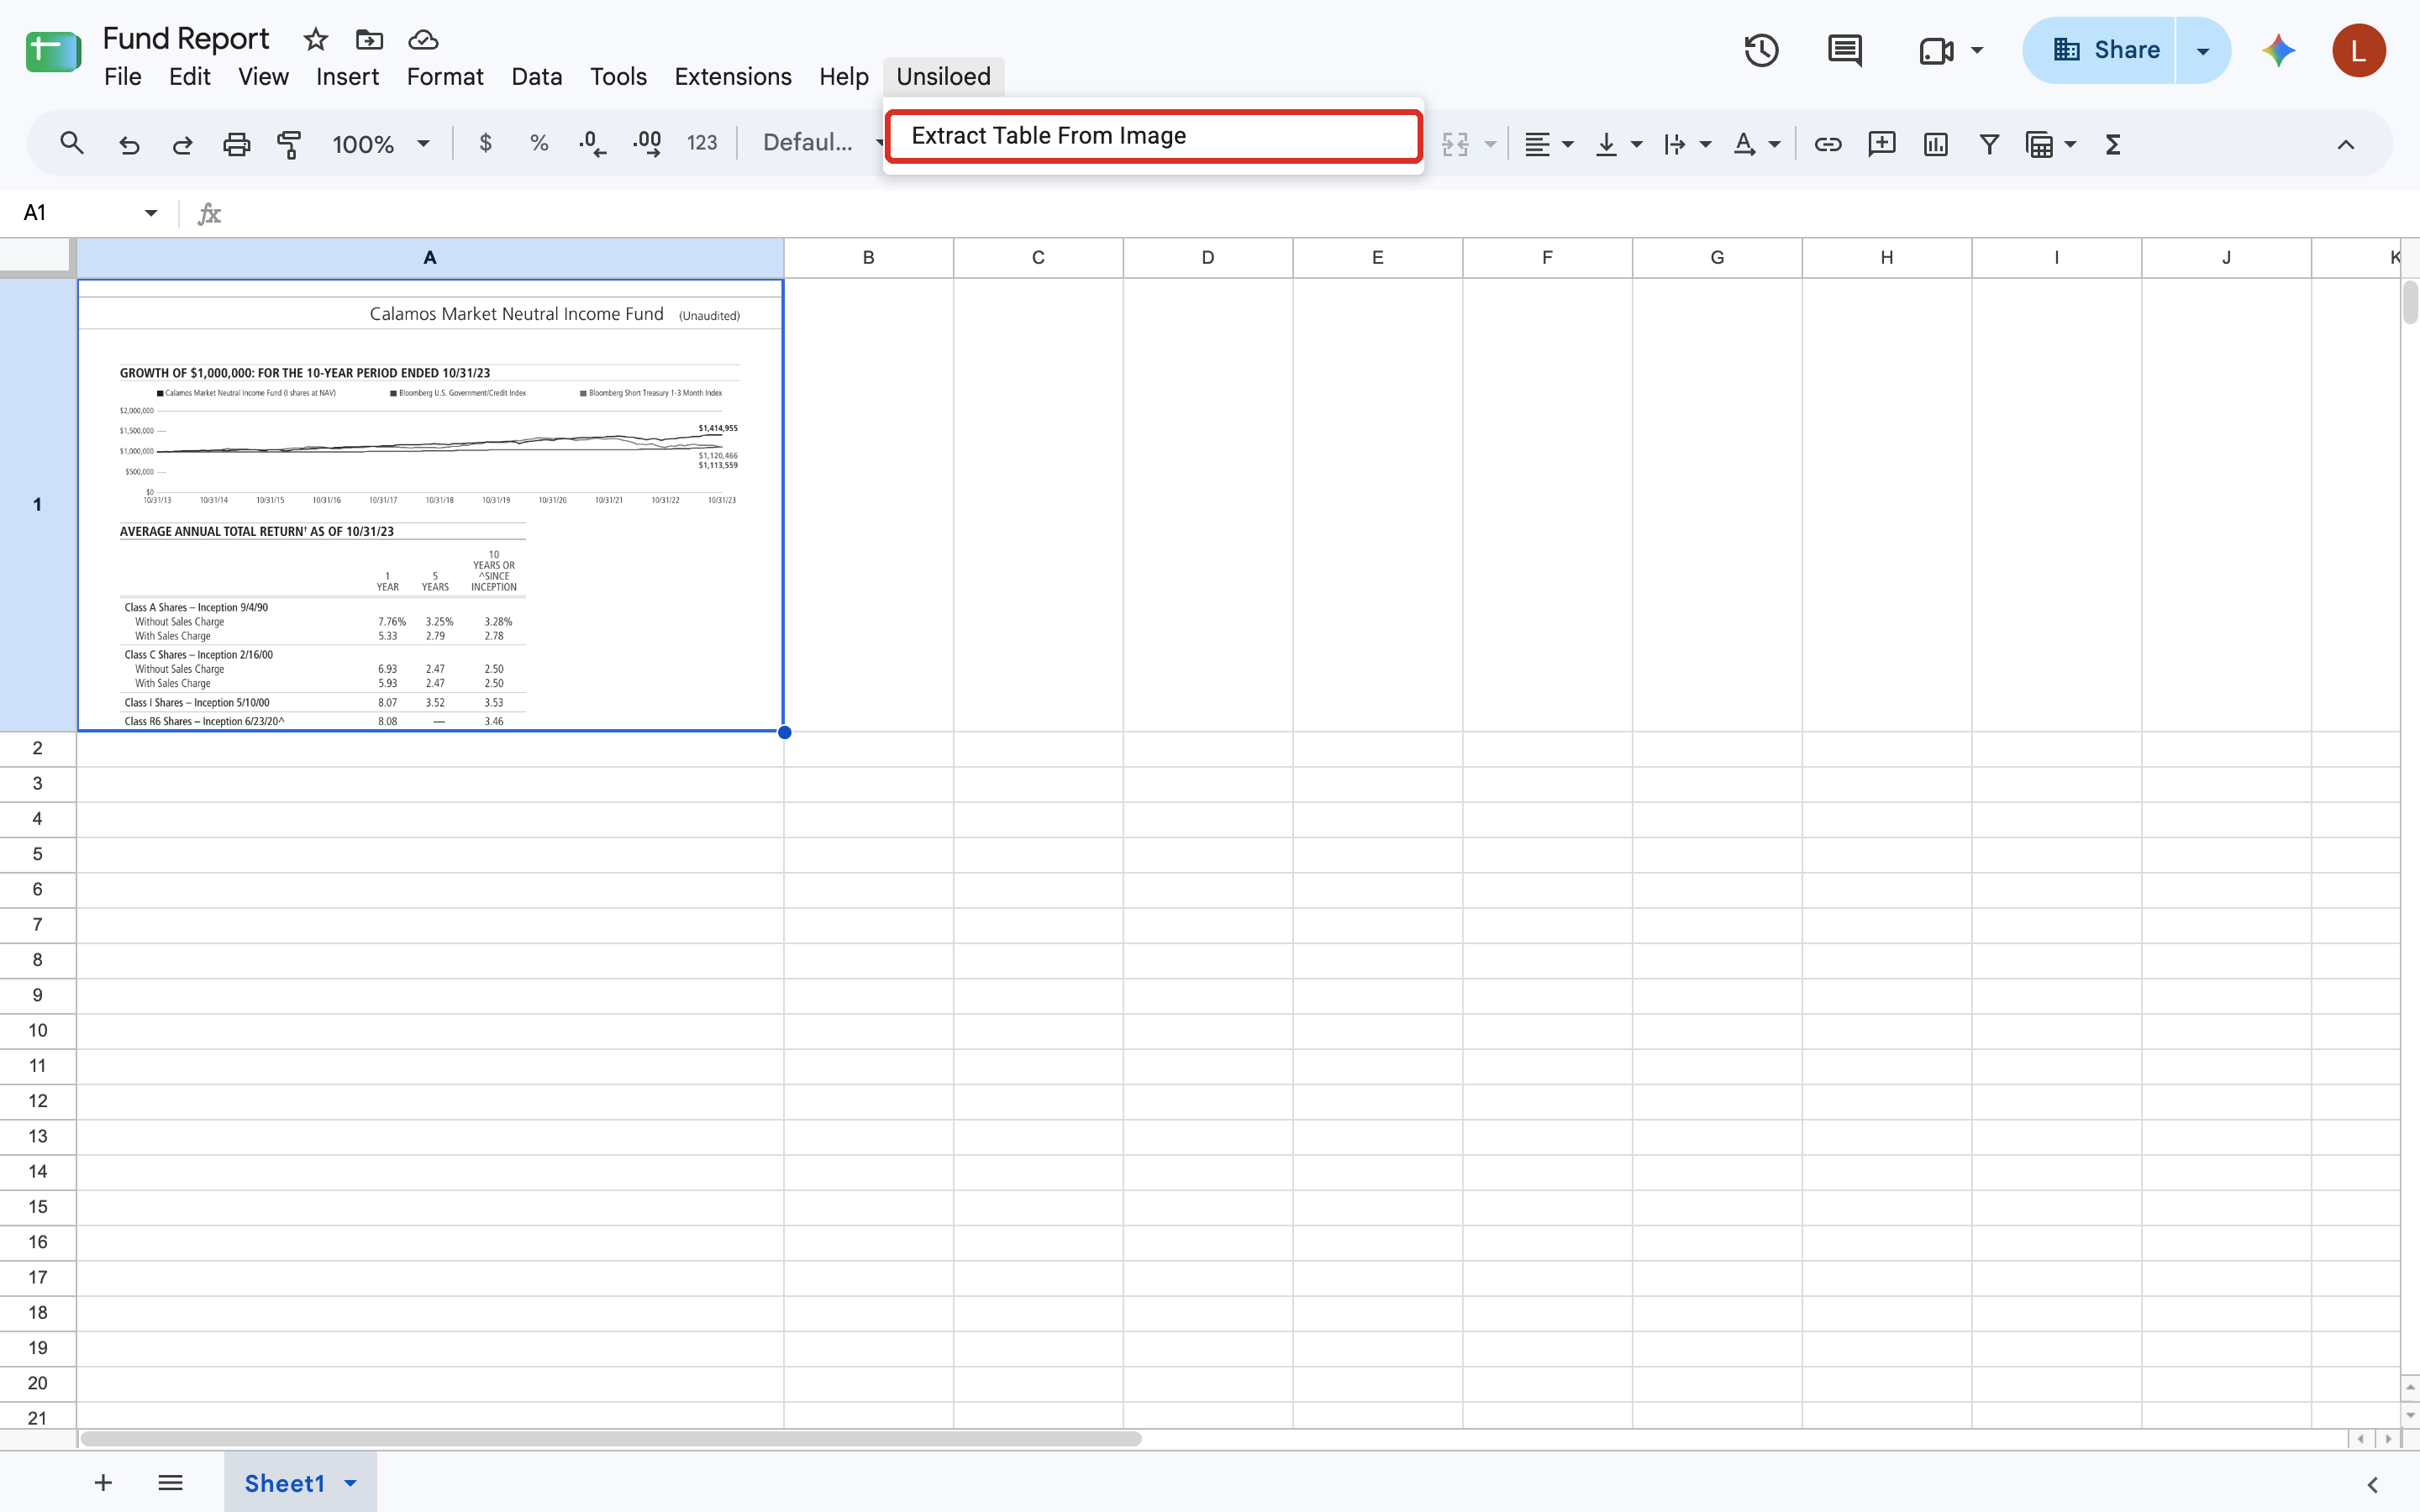Viewport: 2420px width, 1512px height.
Task: Apply percent format icon
Action: tap(539, 143)
